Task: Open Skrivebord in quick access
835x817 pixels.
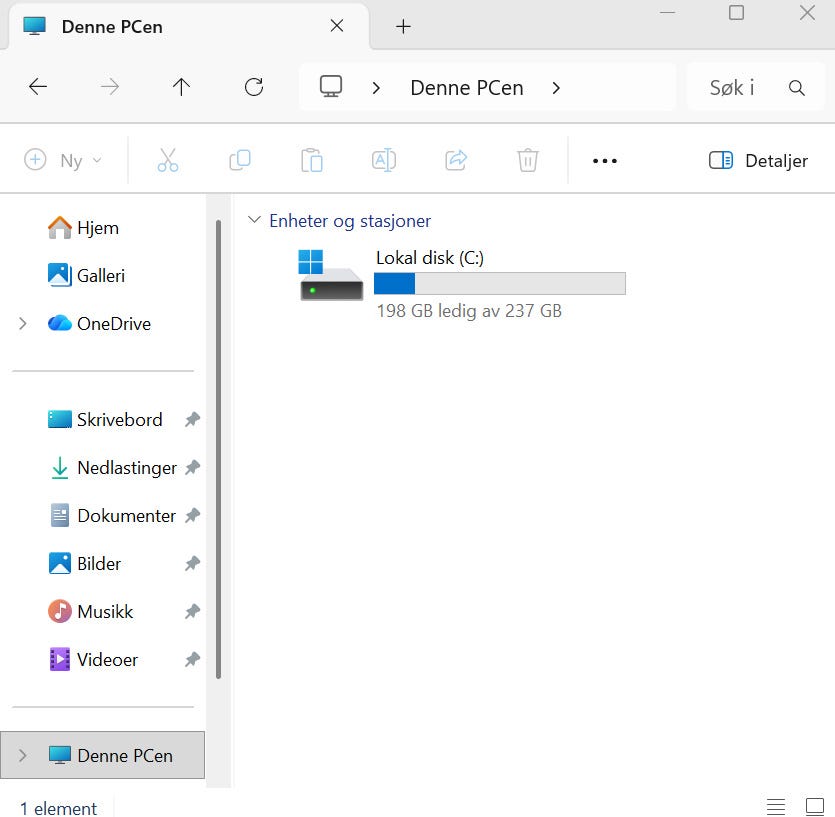Action: coord(105,420)
